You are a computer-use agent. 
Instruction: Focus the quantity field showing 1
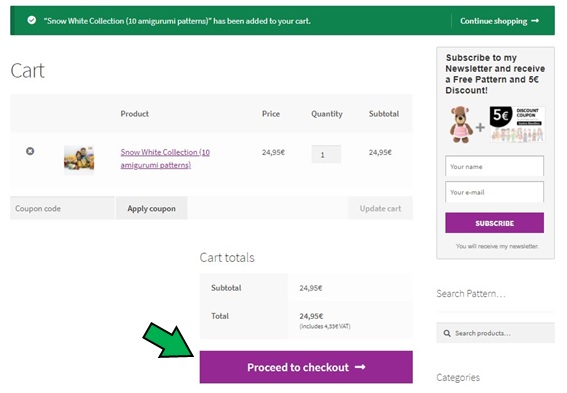(x=326, y=154)
